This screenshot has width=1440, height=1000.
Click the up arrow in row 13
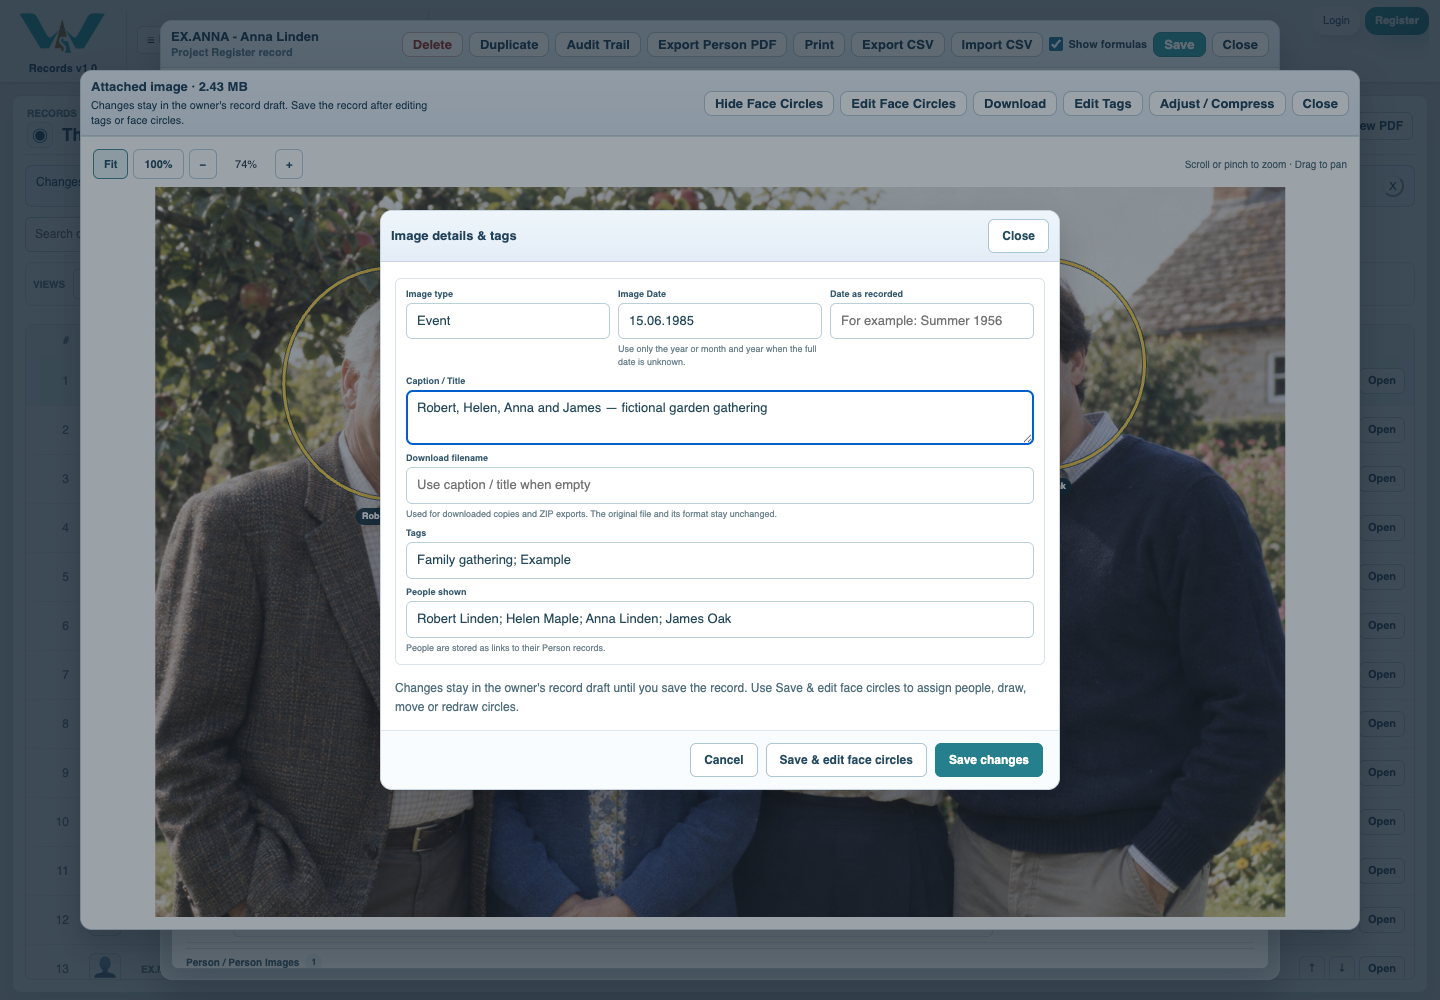[1312, 967]
